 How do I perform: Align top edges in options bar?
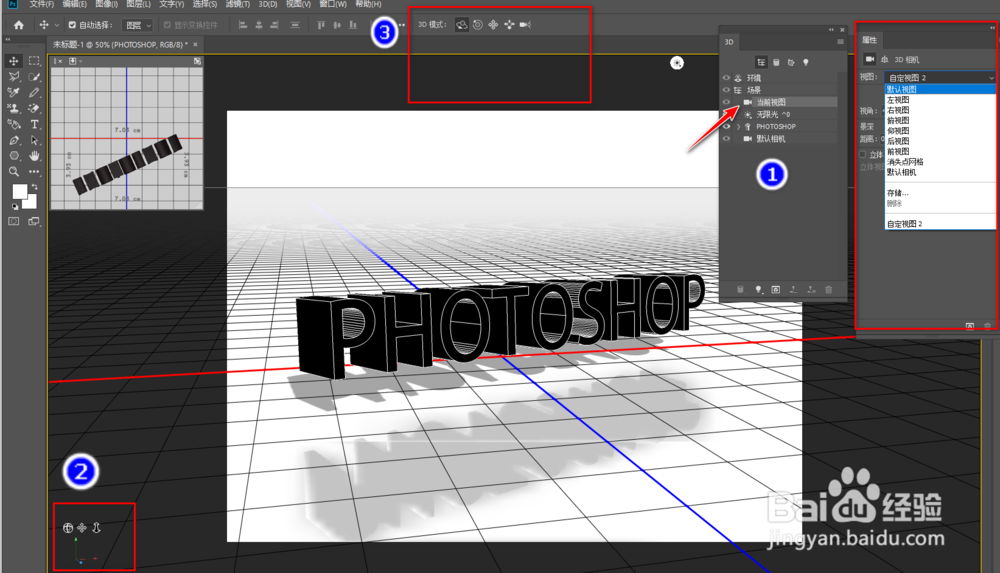321,25
